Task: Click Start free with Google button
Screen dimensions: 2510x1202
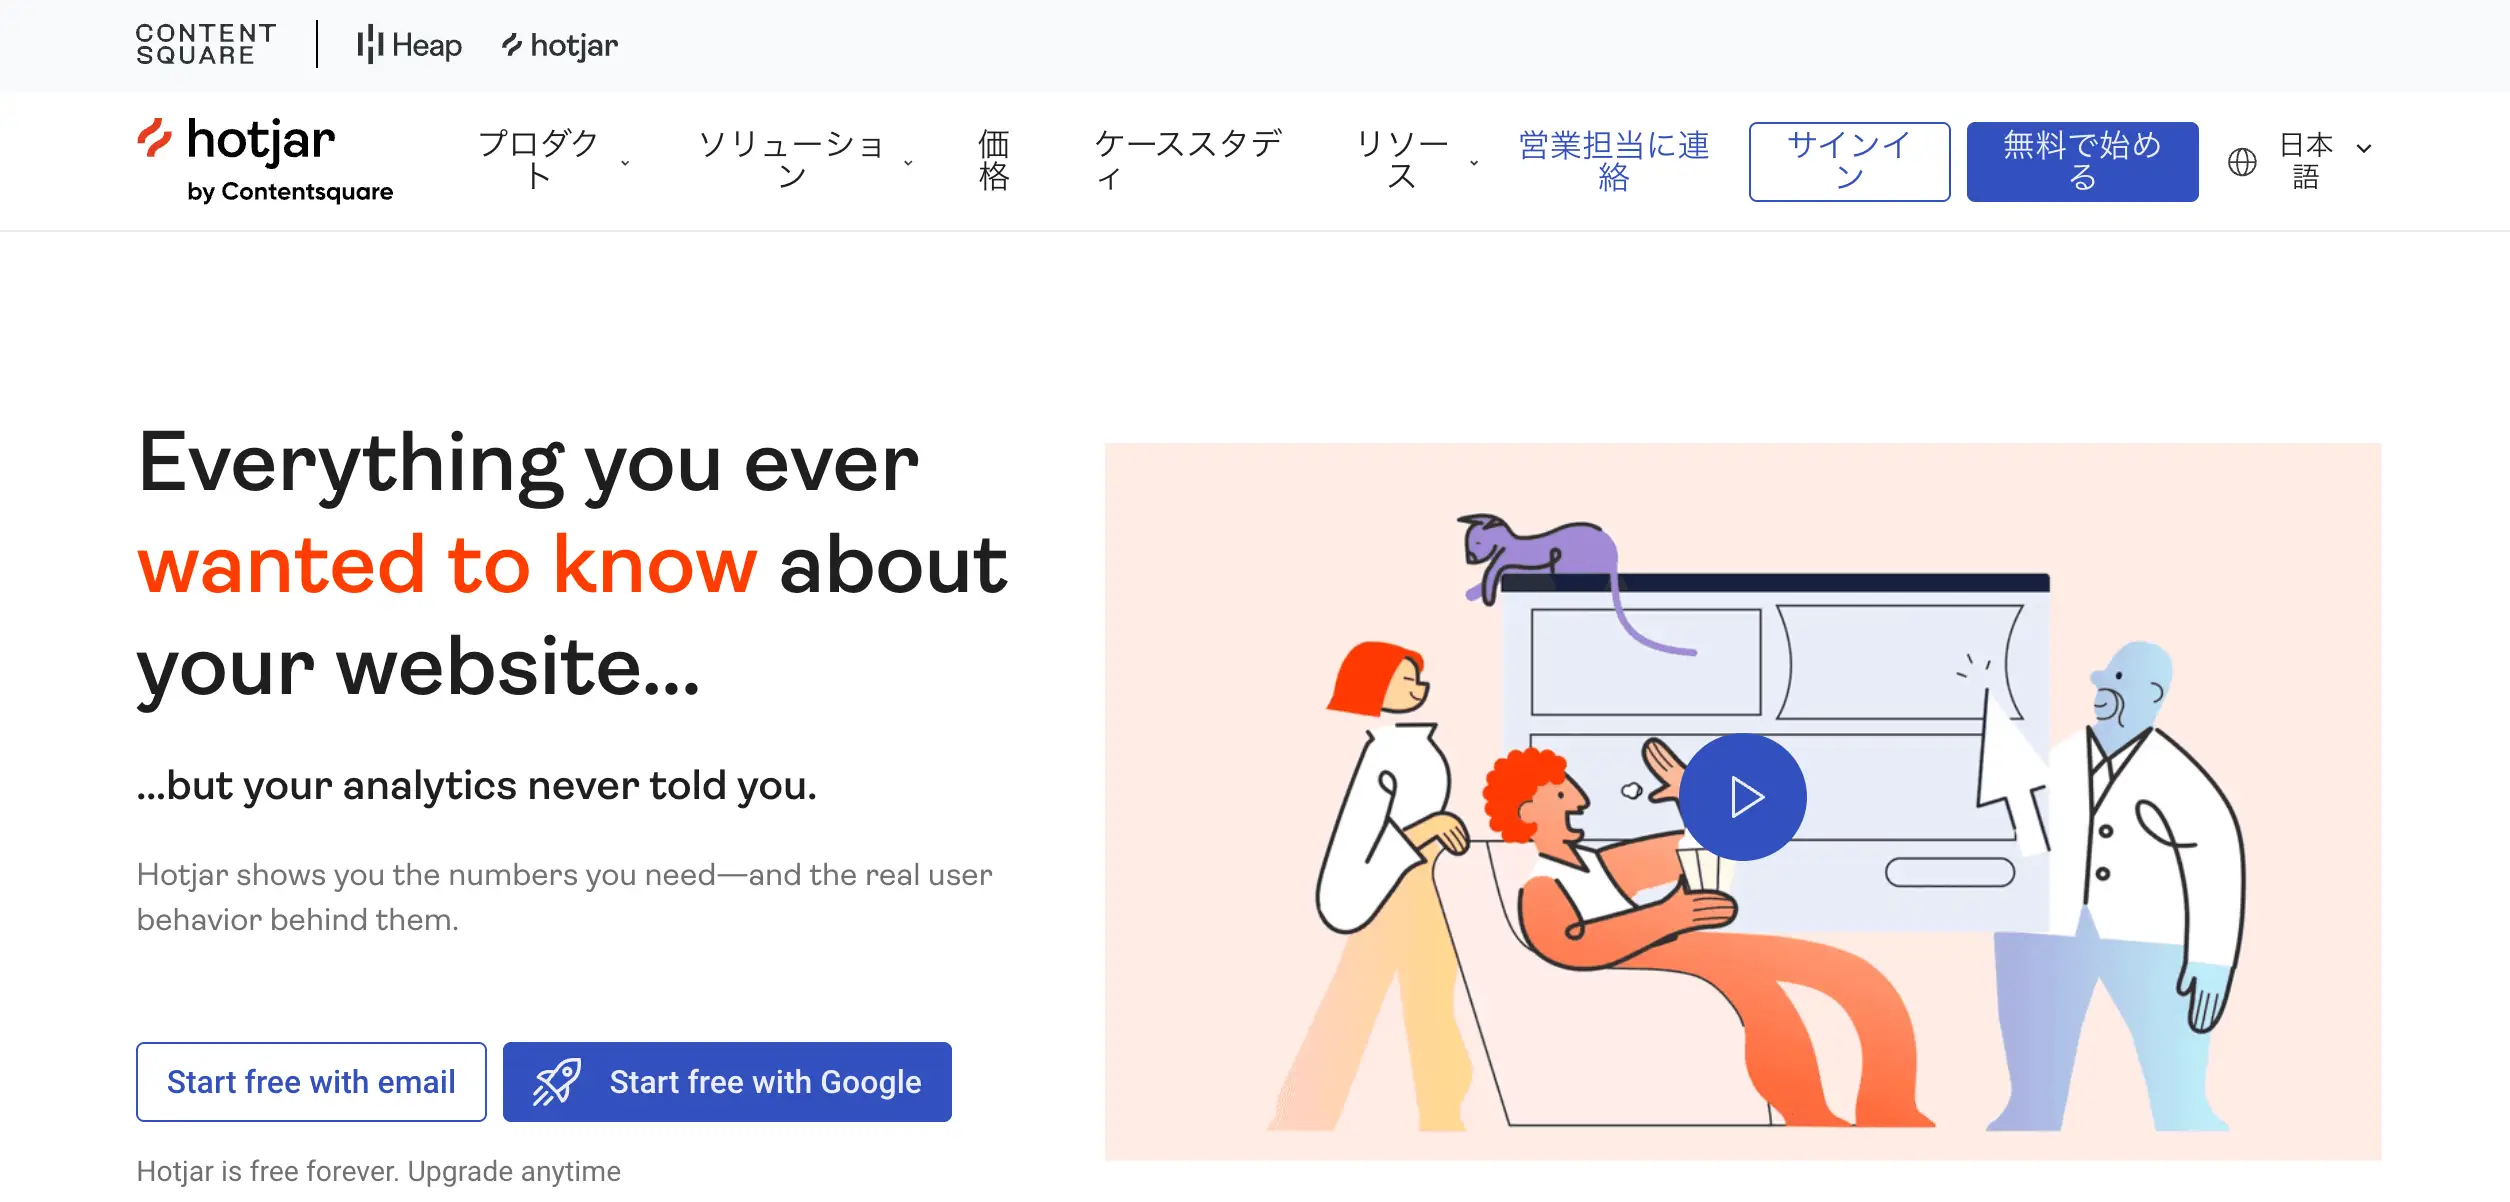Action: 727,1082
